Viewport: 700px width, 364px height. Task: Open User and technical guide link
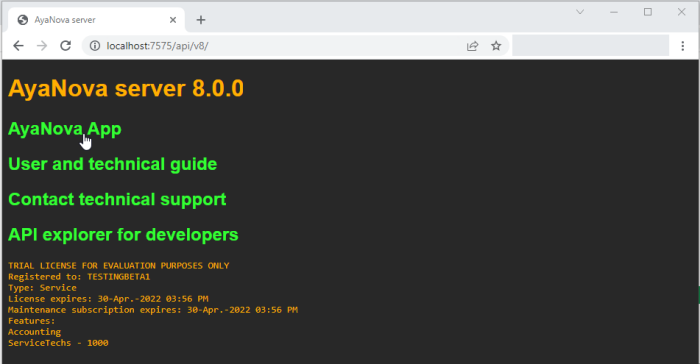(x=112, y=164)
